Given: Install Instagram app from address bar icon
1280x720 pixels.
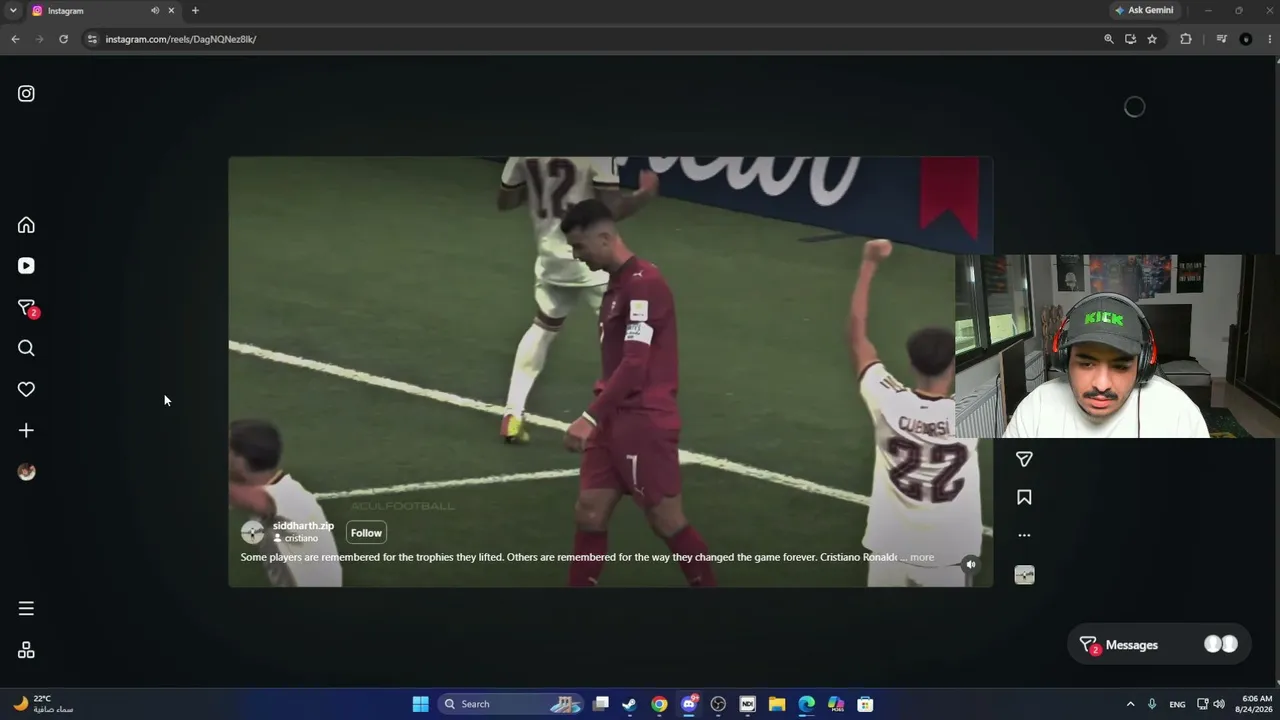Looking at the screenshot, I should (1130, 39).
